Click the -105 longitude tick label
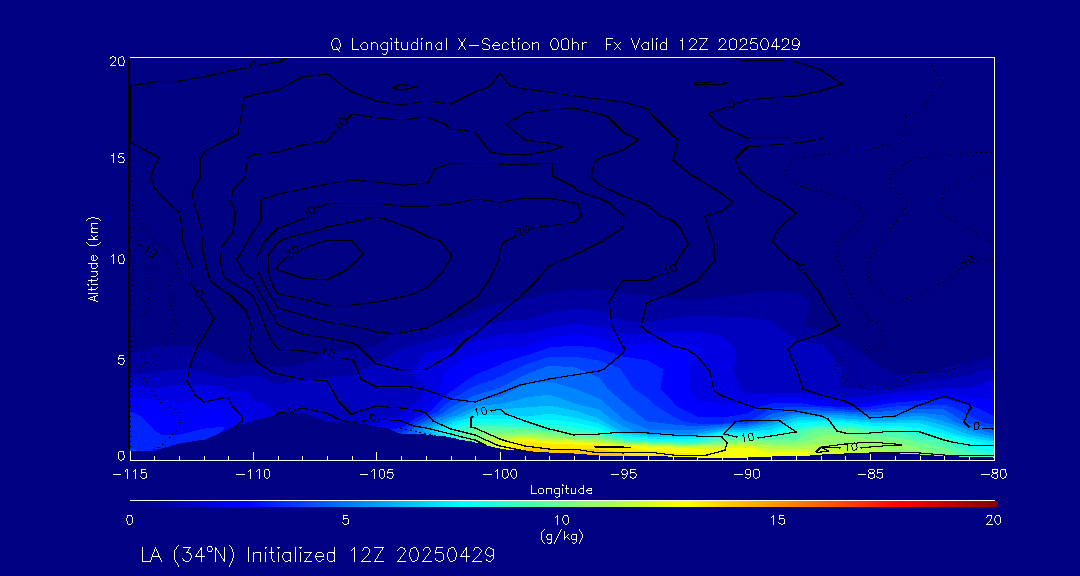 377,474
